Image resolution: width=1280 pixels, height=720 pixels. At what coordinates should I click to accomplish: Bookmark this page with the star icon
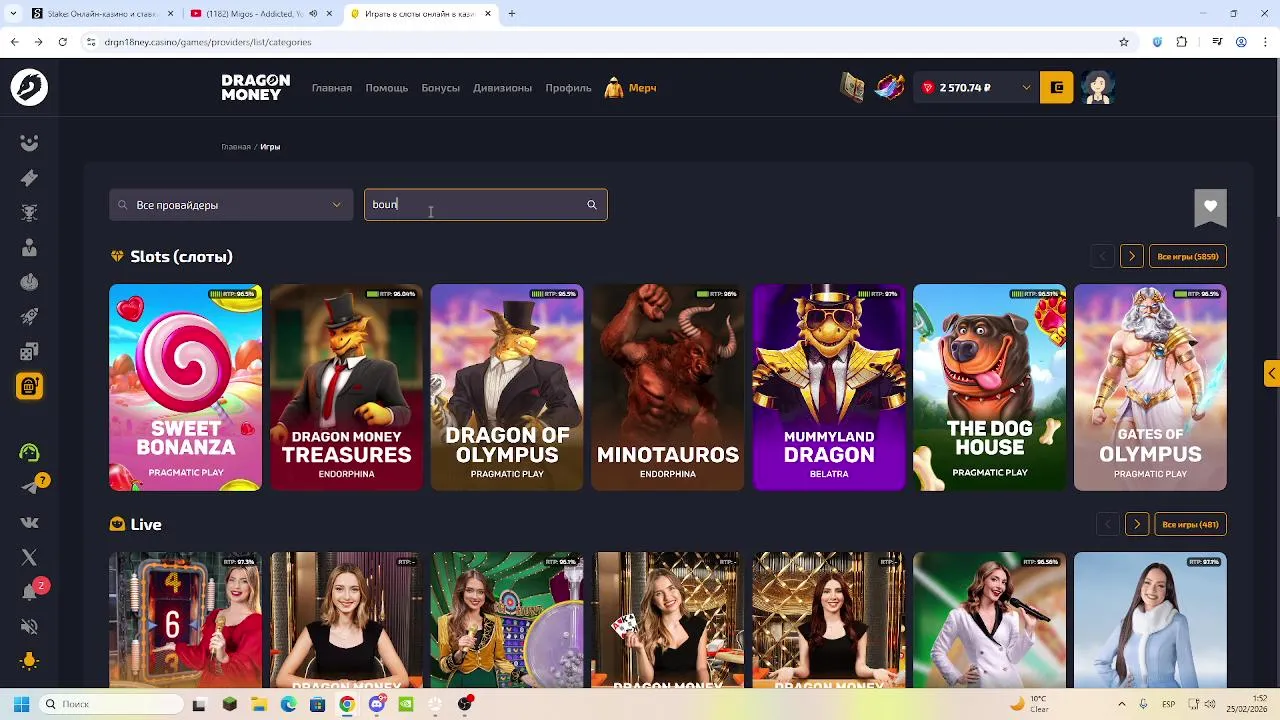(1124, 42)
